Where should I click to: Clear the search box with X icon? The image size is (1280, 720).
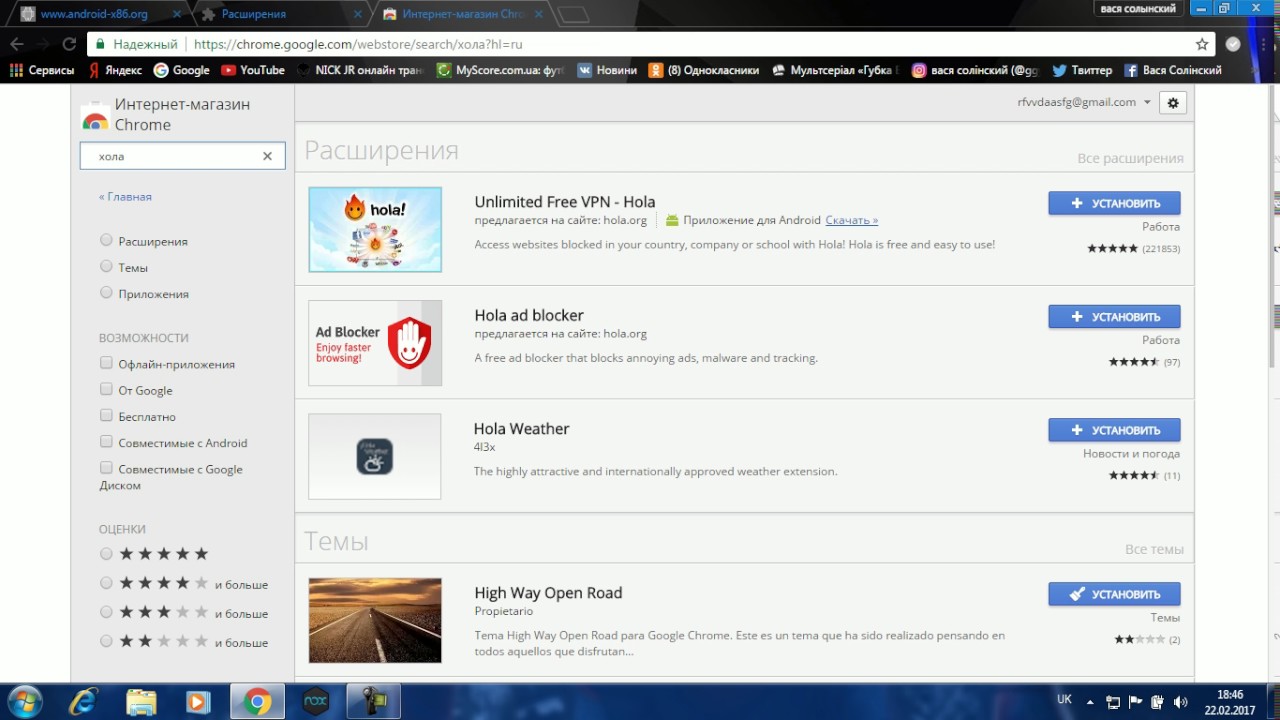(x=267, y=156)
